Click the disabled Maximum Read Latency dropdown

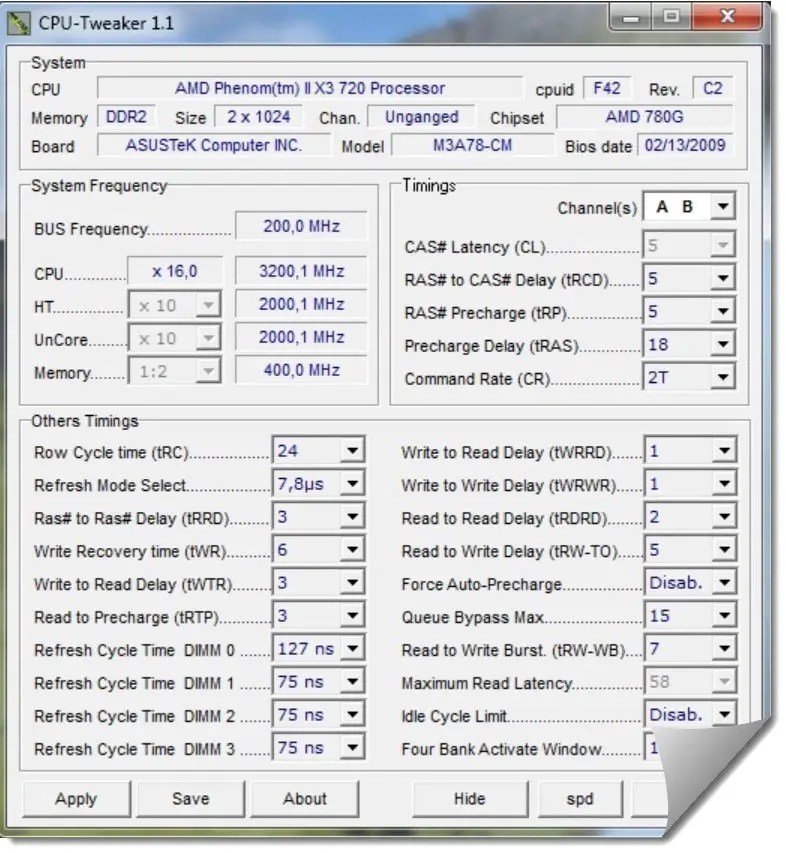pyautogui.click(x=690, y=681)
